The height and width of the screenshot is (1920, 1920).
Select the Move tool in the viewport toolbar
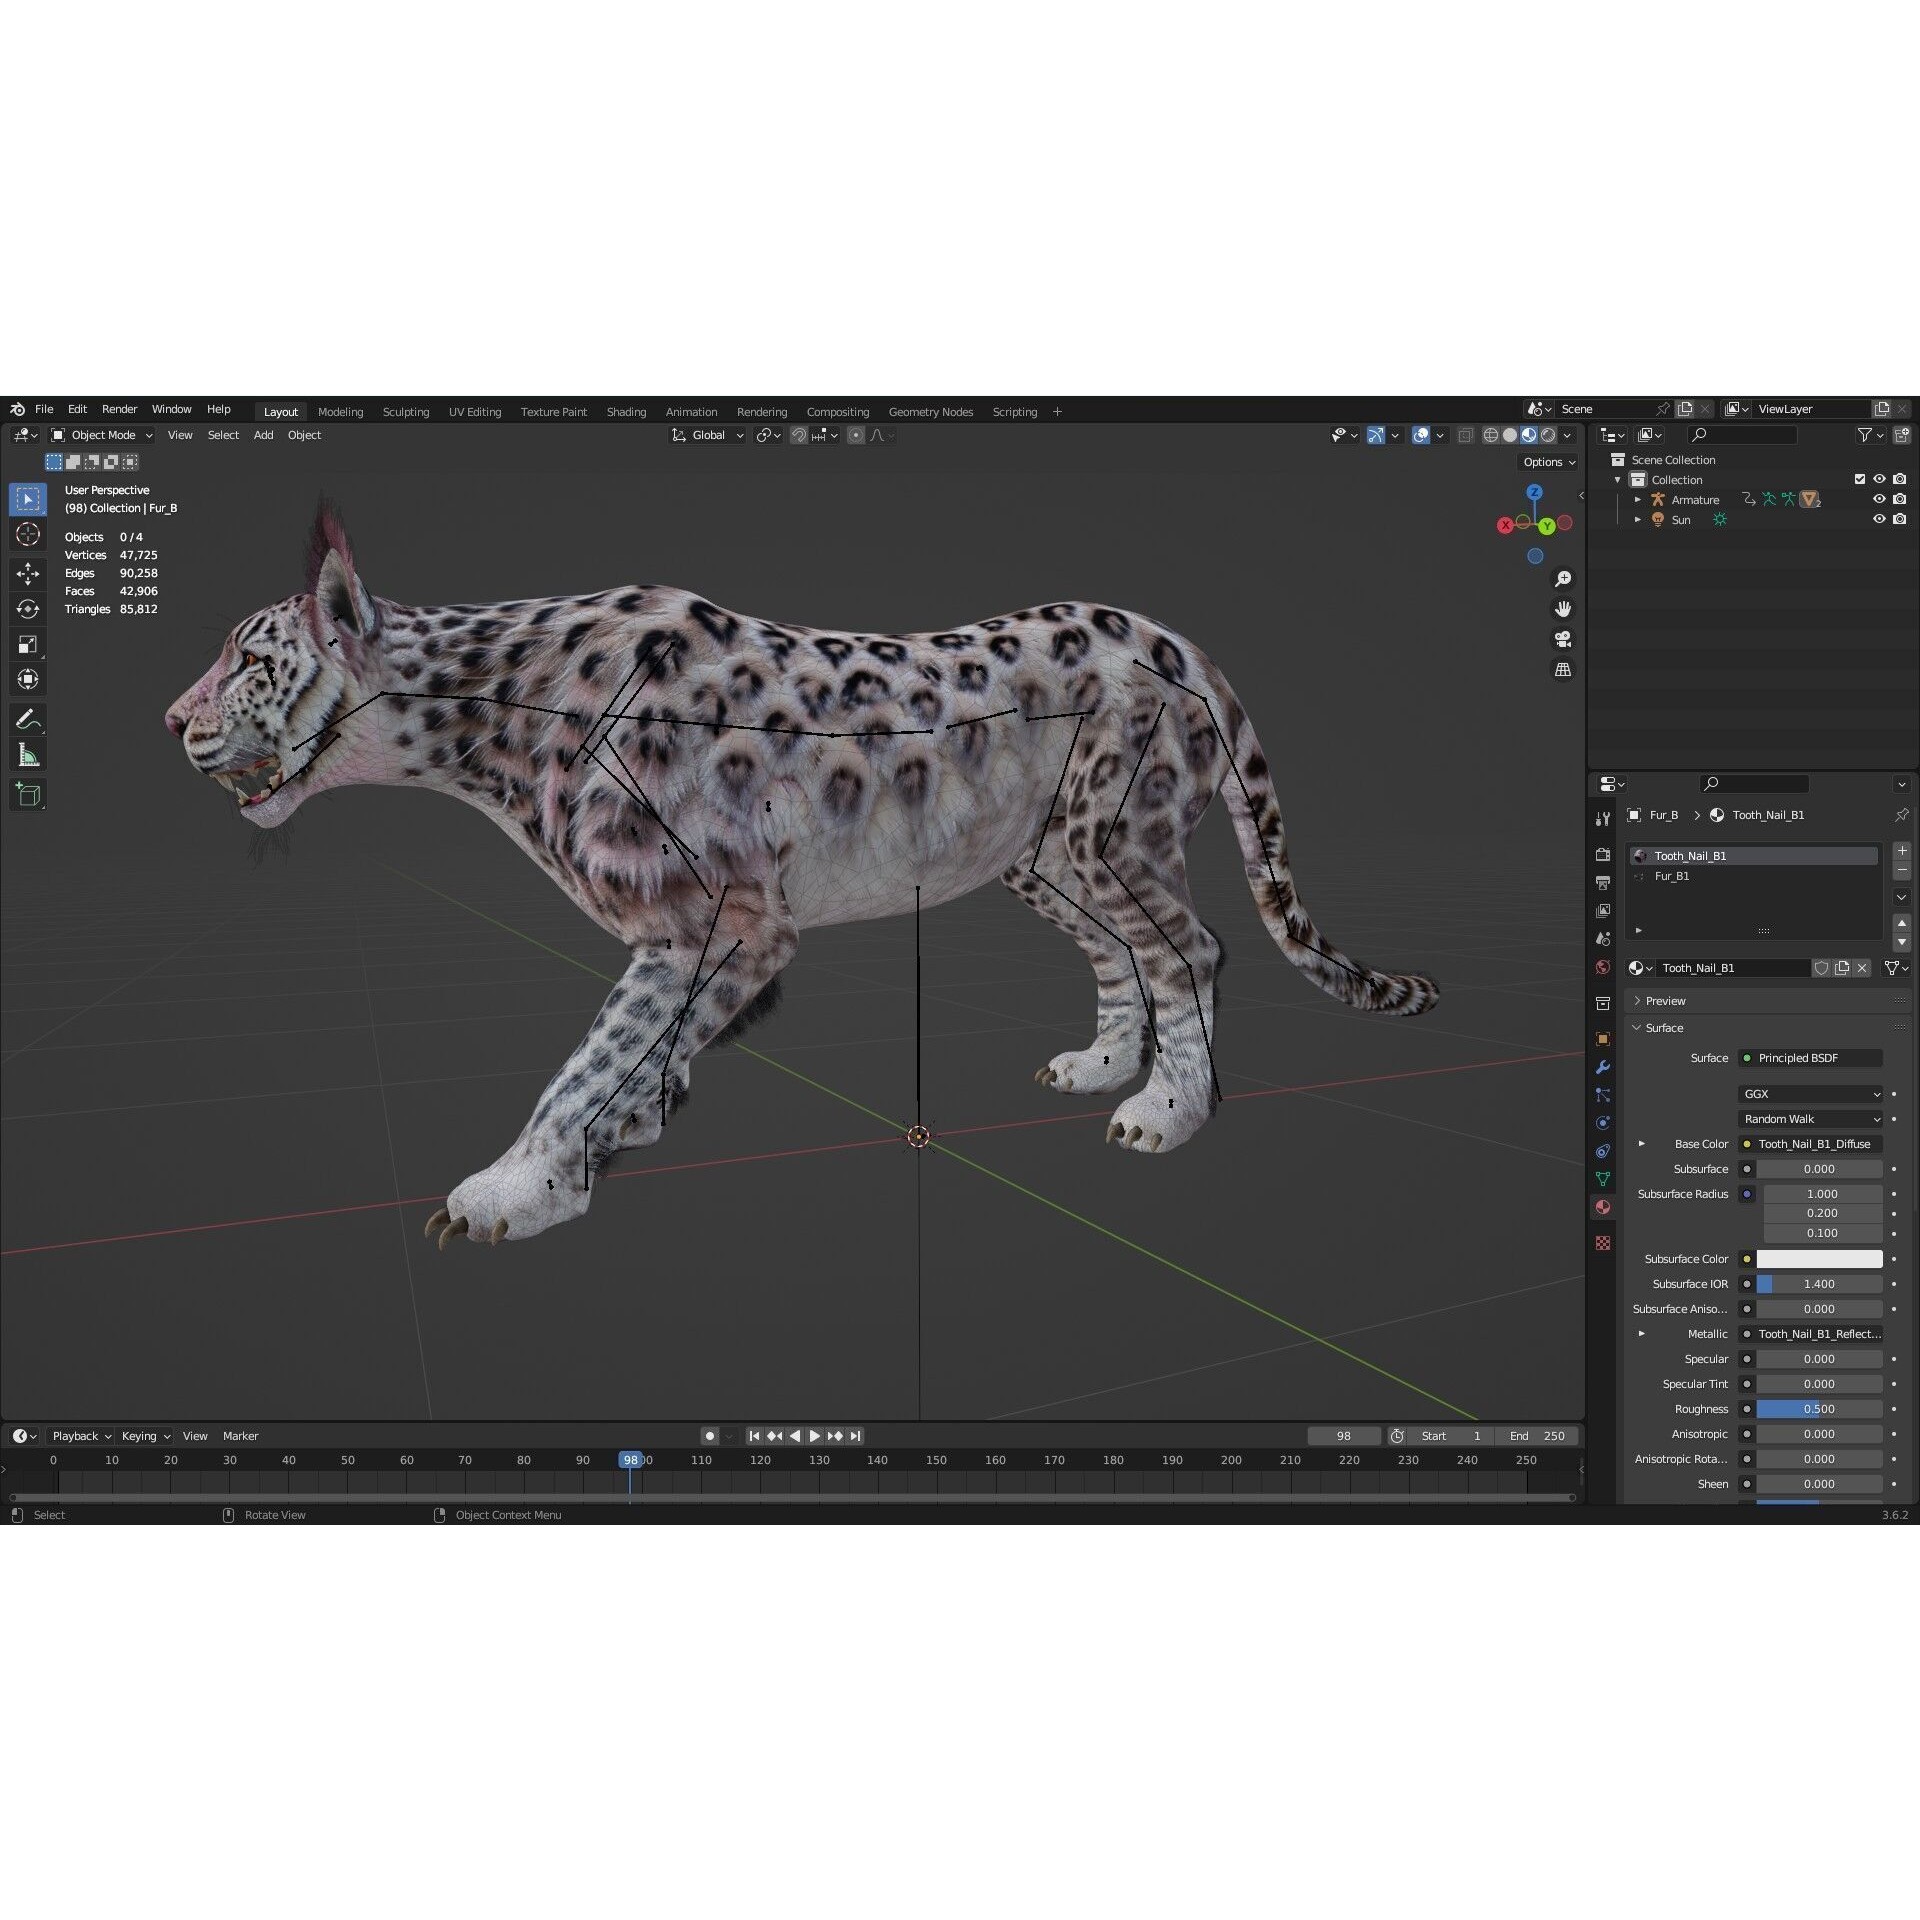click(28, 574)
